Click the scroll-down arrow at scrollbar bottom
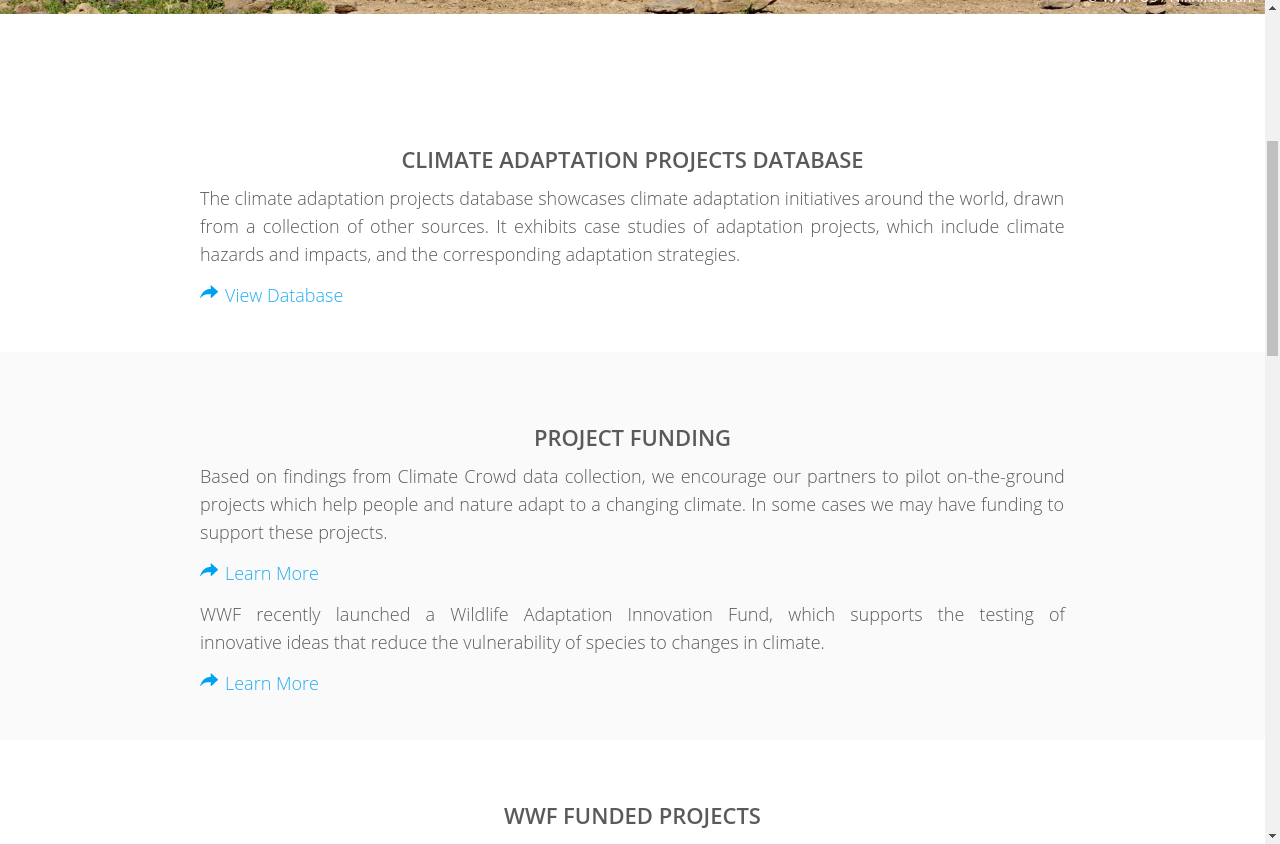1280x844 pixels. pos(1272,835)
